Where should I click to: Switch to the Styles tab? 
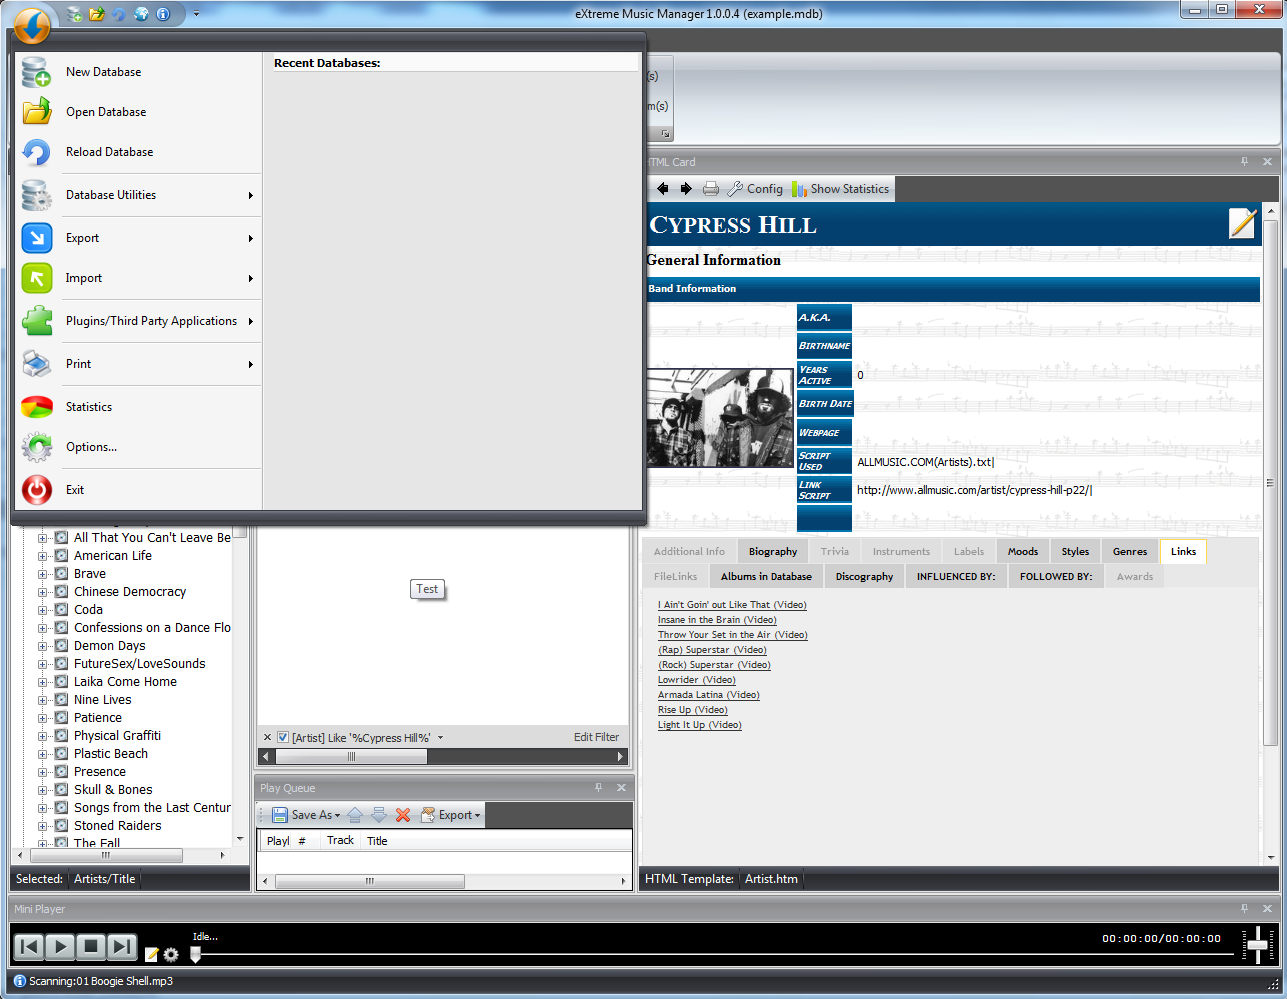click(x=1075, y=551)
